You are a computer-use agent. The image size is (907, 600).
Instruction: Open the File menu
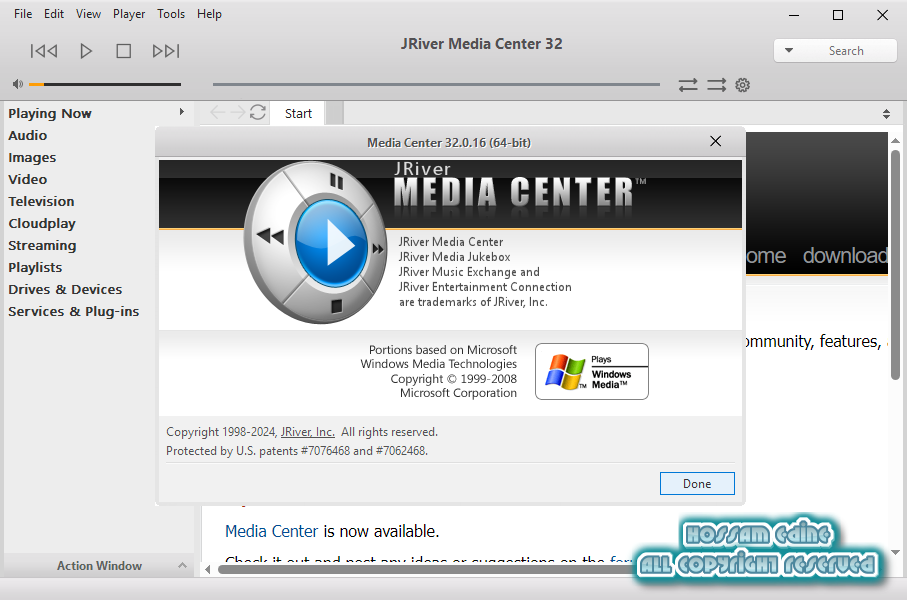[x=23, y=14]
